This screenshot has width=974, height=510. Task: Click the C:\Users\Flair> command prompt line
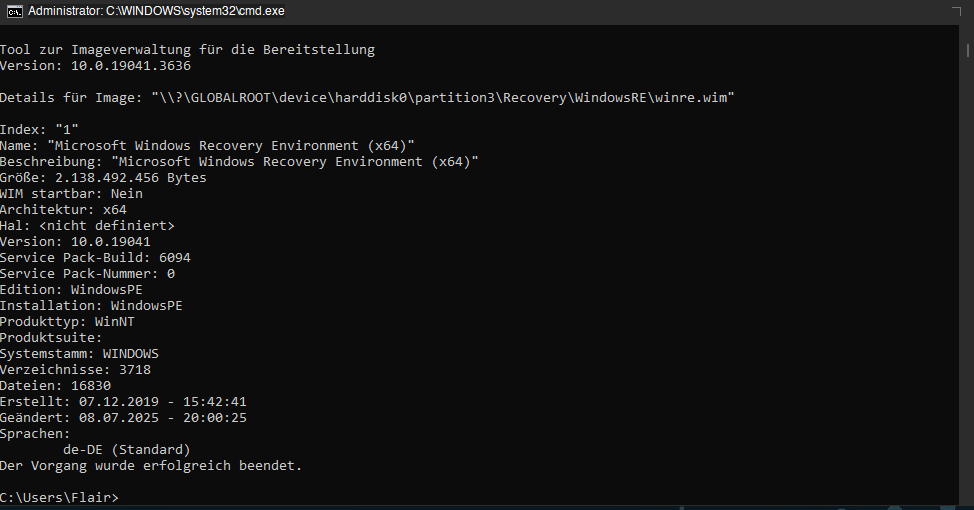(x=59, y=498)
